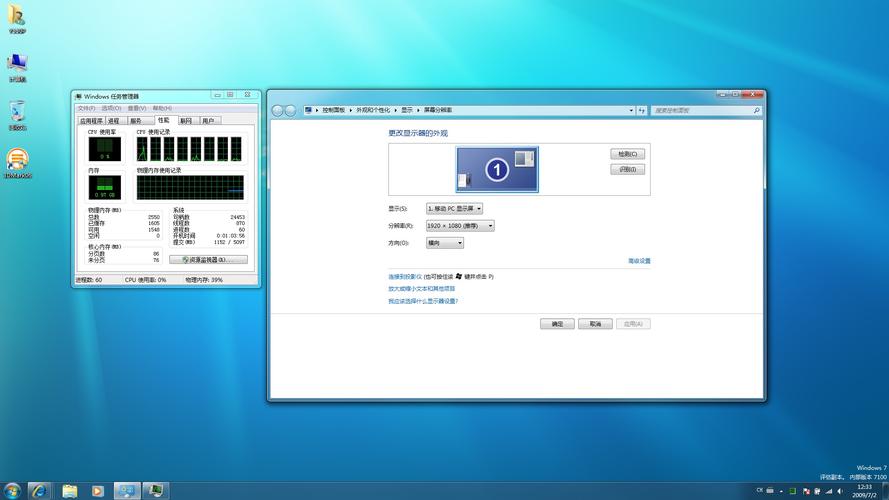The image size is (889, 500).
Task: Switch to the 进程 (Processes) tab
Action: [114, 120]
